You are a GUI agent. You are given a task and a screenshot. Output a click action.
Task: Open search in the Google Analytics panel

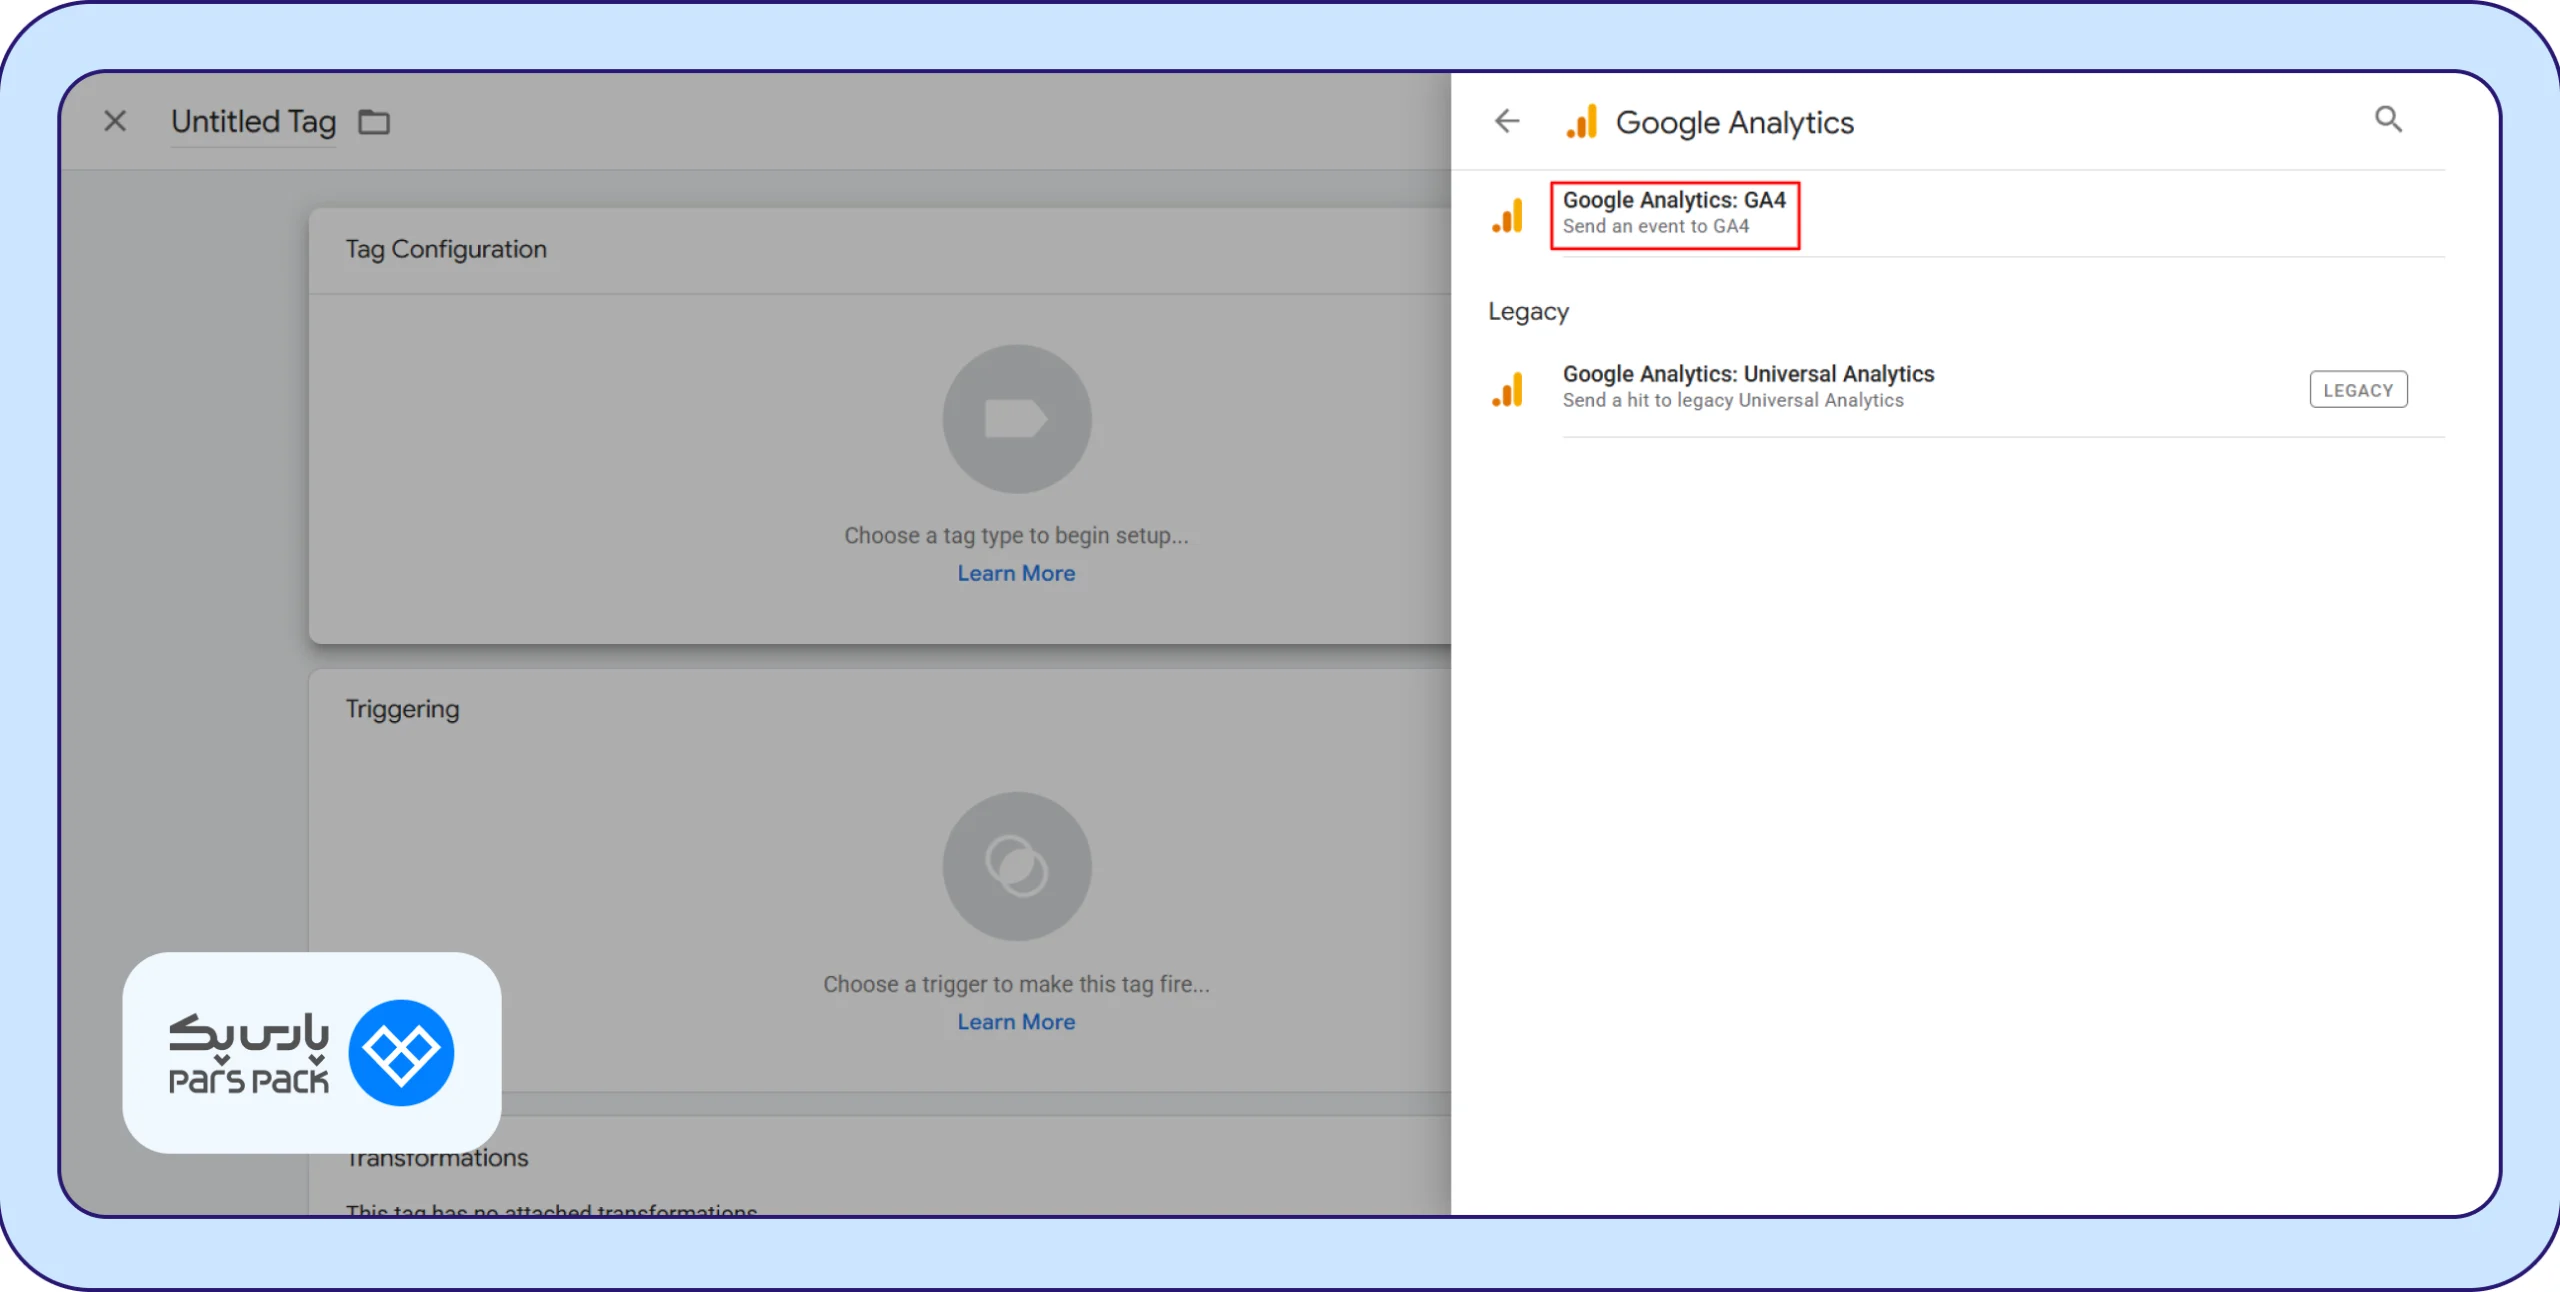[2388, 120]
